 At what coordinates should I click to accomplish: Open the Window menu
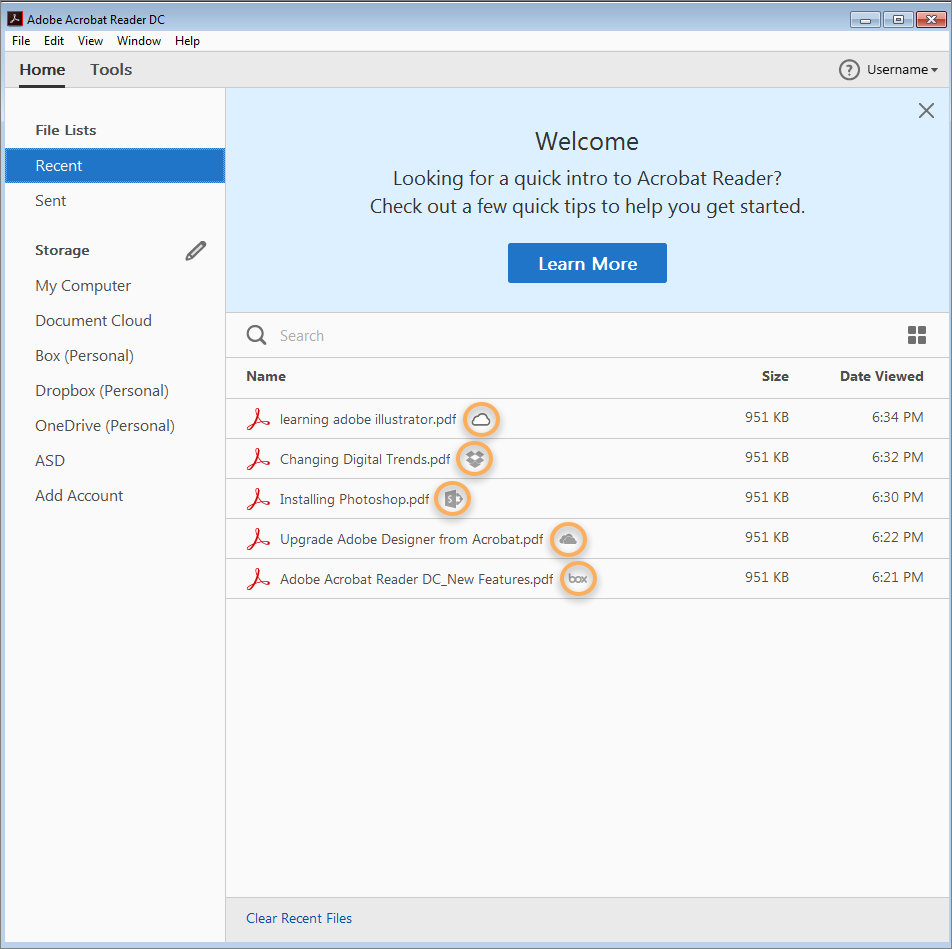point(138,41)
